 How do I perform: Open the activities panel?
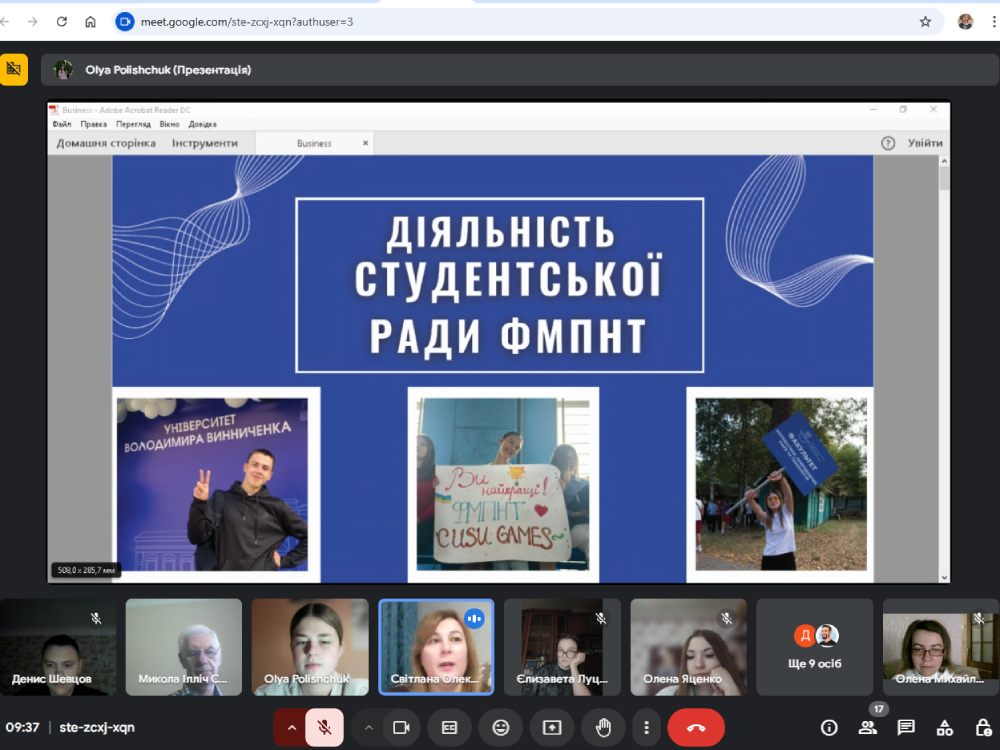tap(944, 727)
